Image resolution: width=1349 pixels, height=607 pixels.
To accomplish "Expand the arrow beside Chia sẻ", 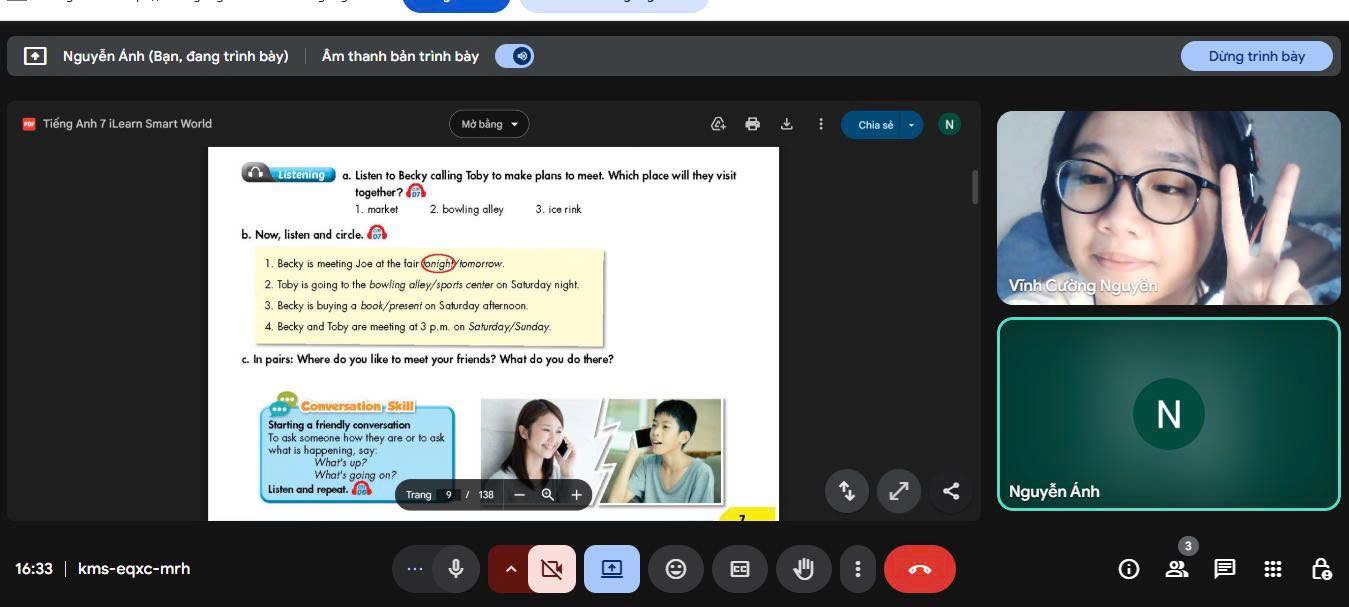I will (911, 124).
